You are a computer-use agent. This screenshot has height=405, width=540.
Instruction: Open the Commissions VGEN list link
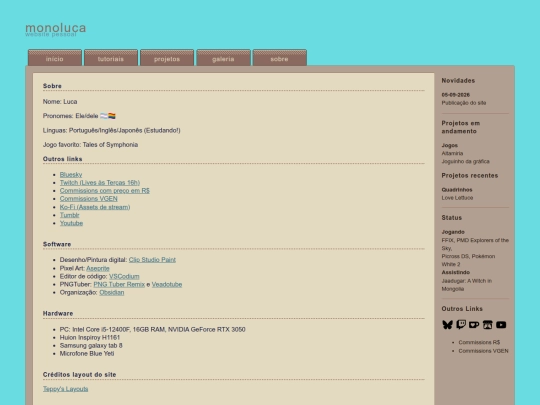click(x=89, y=199)
